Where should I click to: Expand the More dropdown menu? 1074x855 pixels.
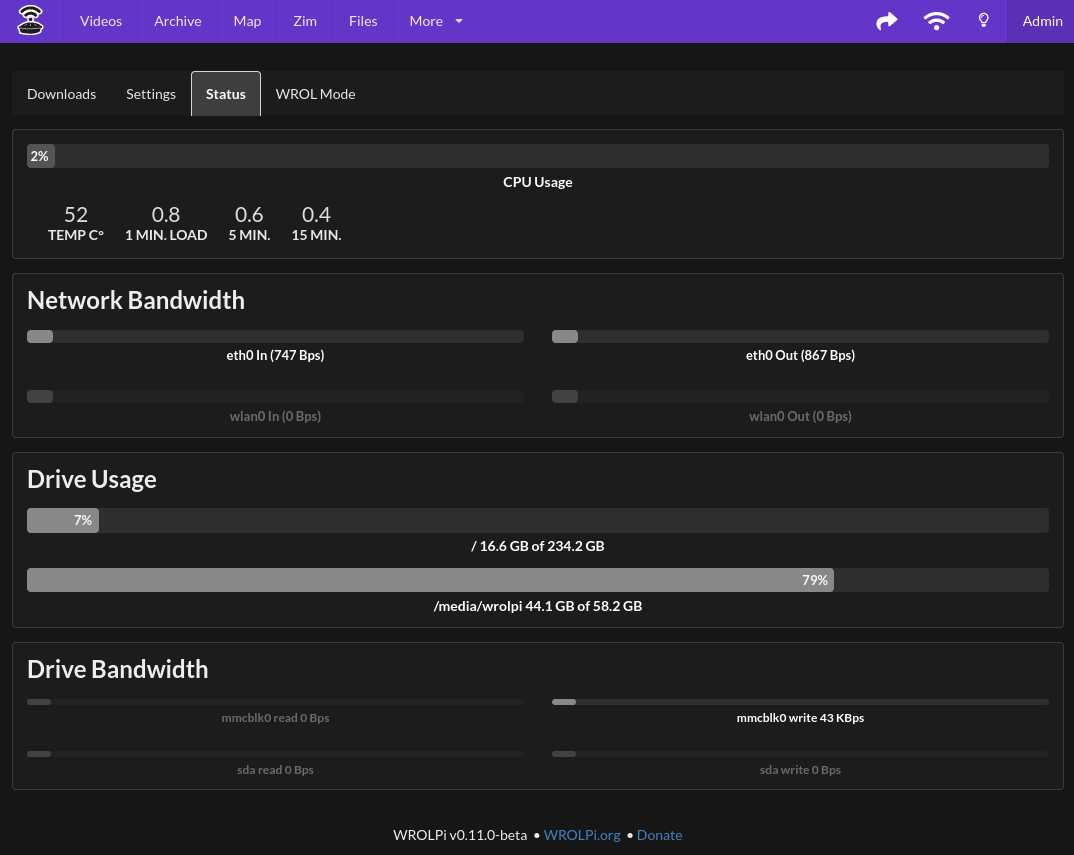436,21
